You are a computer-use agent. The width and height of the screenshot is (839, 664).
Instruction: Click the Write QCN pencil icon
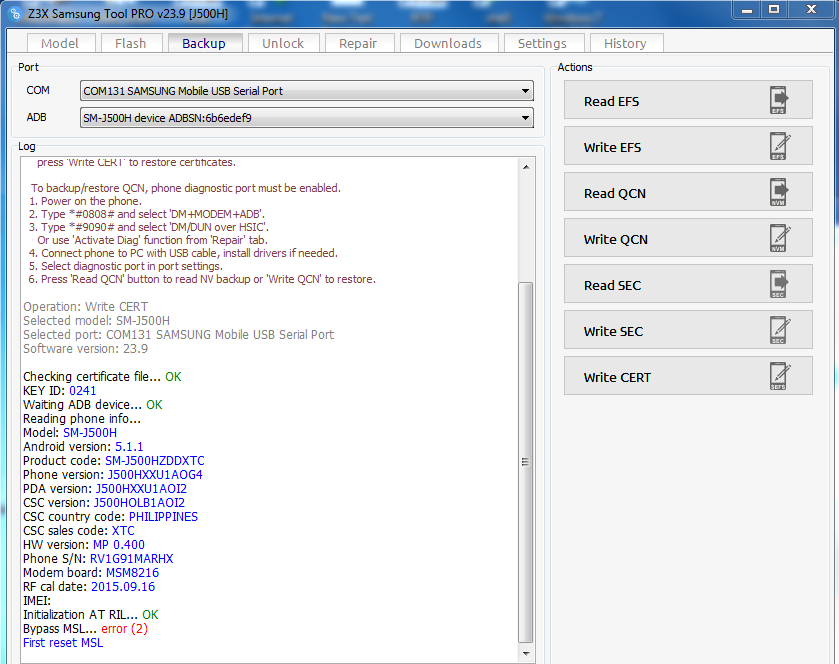point(780,238)
